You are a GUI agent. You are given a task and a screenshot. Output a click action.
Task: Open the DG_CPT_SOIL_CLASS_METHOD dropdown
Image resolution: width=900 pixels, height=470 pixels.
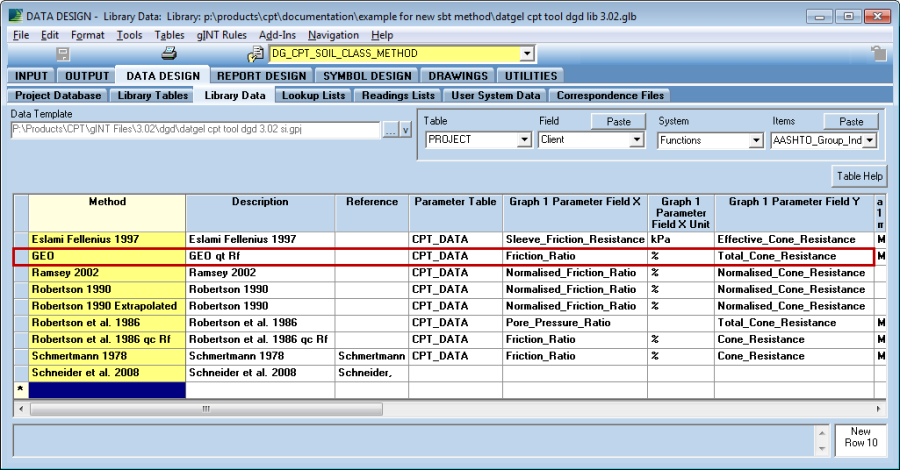527,54
